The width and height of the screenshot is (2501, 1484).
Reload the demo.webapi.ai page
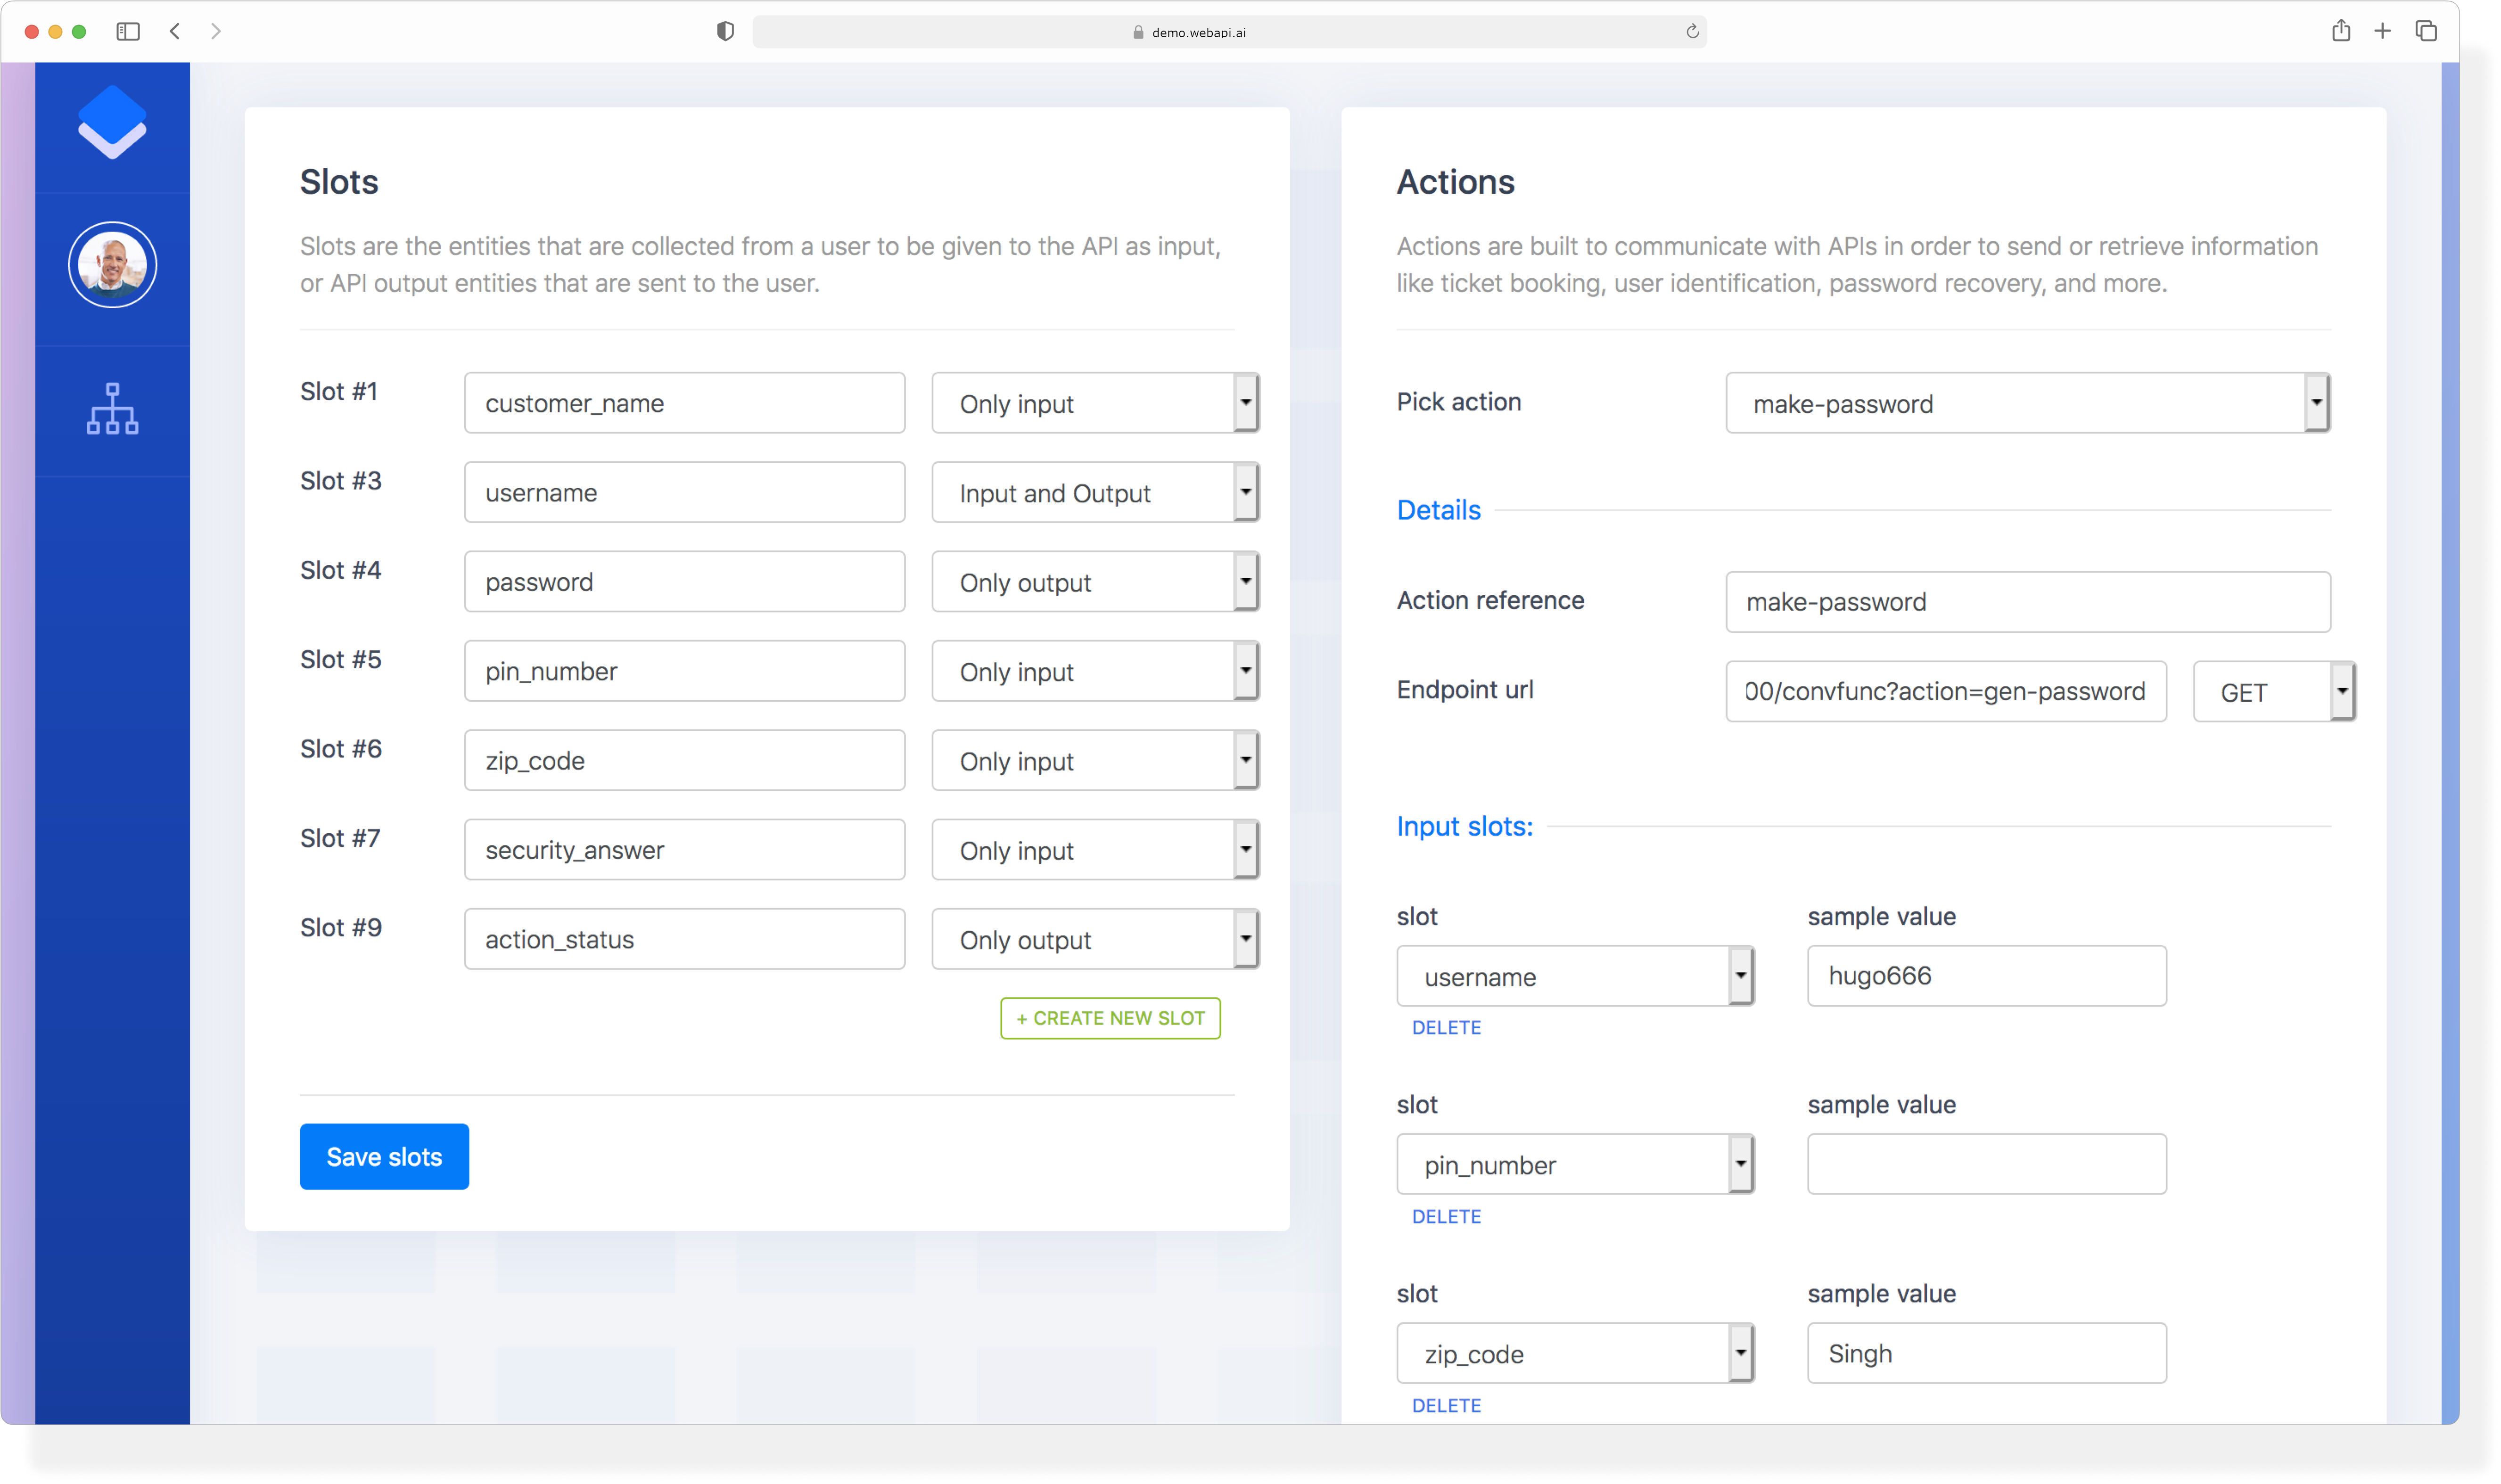click(x=1692, y=31)
